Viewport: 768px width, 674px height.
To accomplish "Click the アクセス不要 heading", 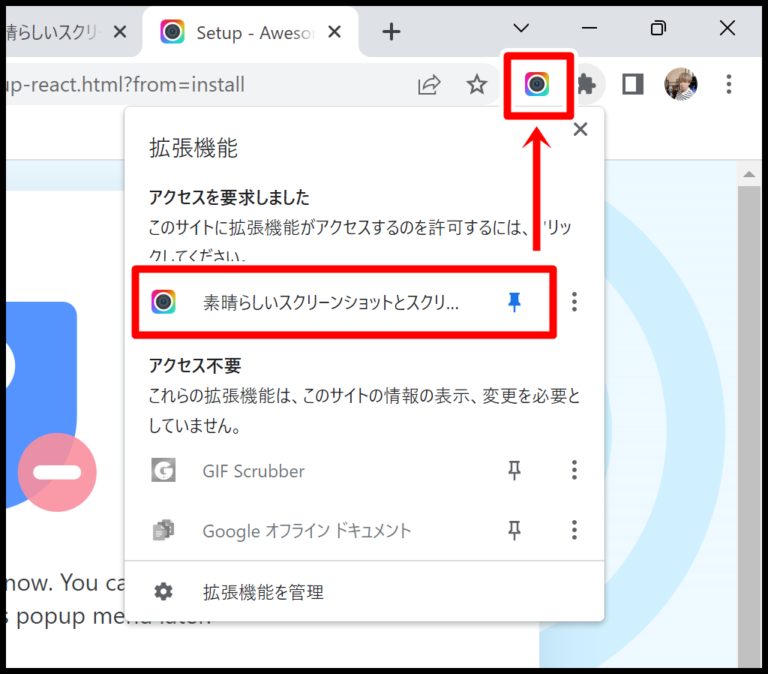I will coord(195,365).
